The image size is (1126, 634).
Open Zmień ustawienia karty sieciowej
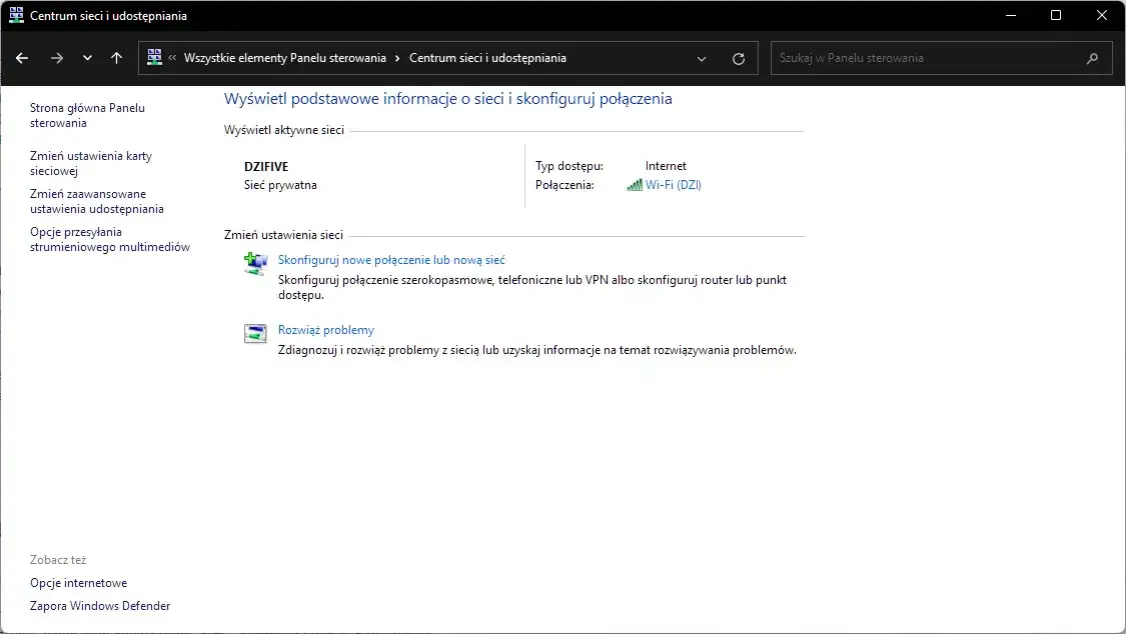tap(91, 163)
